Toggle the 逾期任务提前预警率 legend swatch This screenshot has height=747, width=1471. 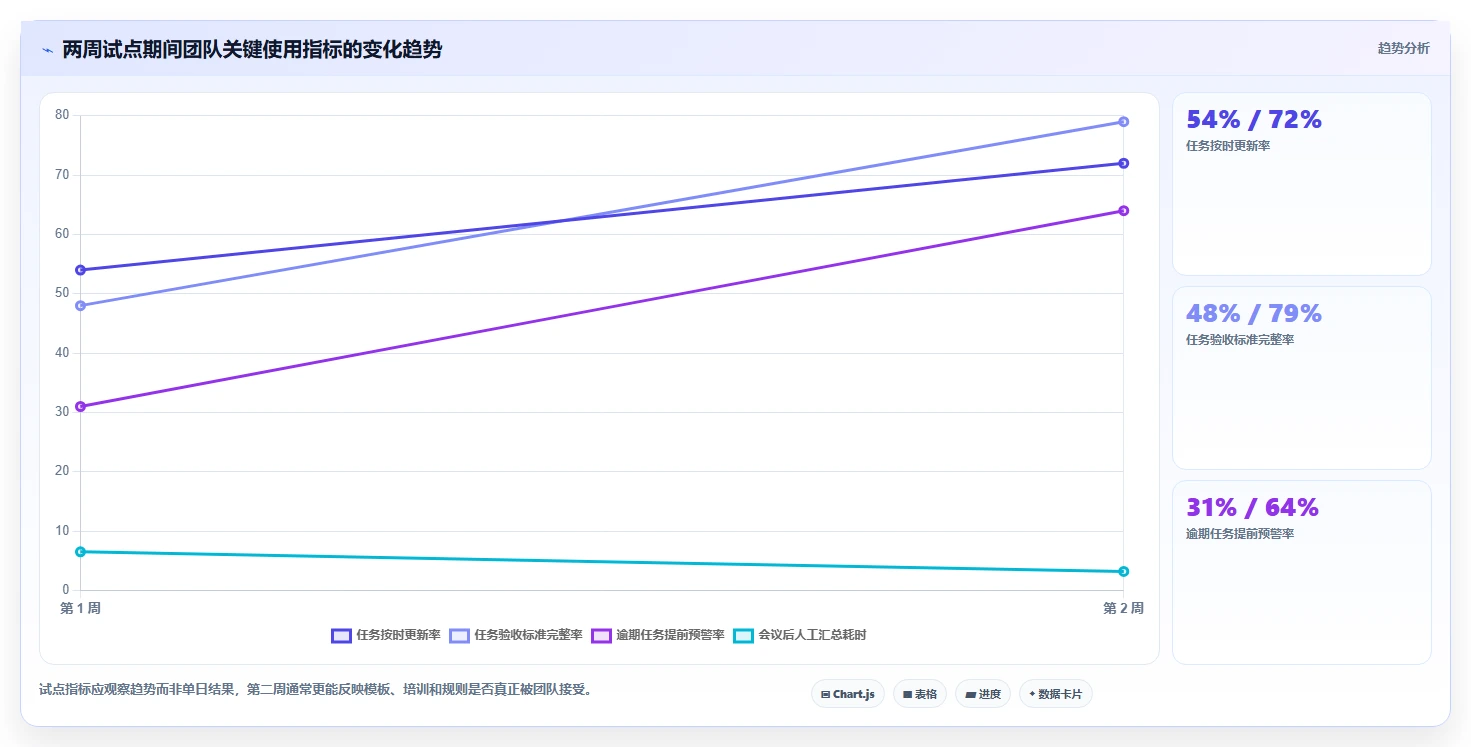[601, 635]
